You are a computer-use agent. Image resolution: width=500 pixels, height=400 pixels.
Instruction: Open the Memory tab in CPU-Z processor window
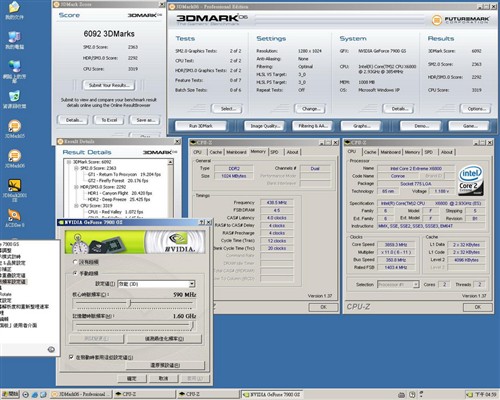click(412, 152)
